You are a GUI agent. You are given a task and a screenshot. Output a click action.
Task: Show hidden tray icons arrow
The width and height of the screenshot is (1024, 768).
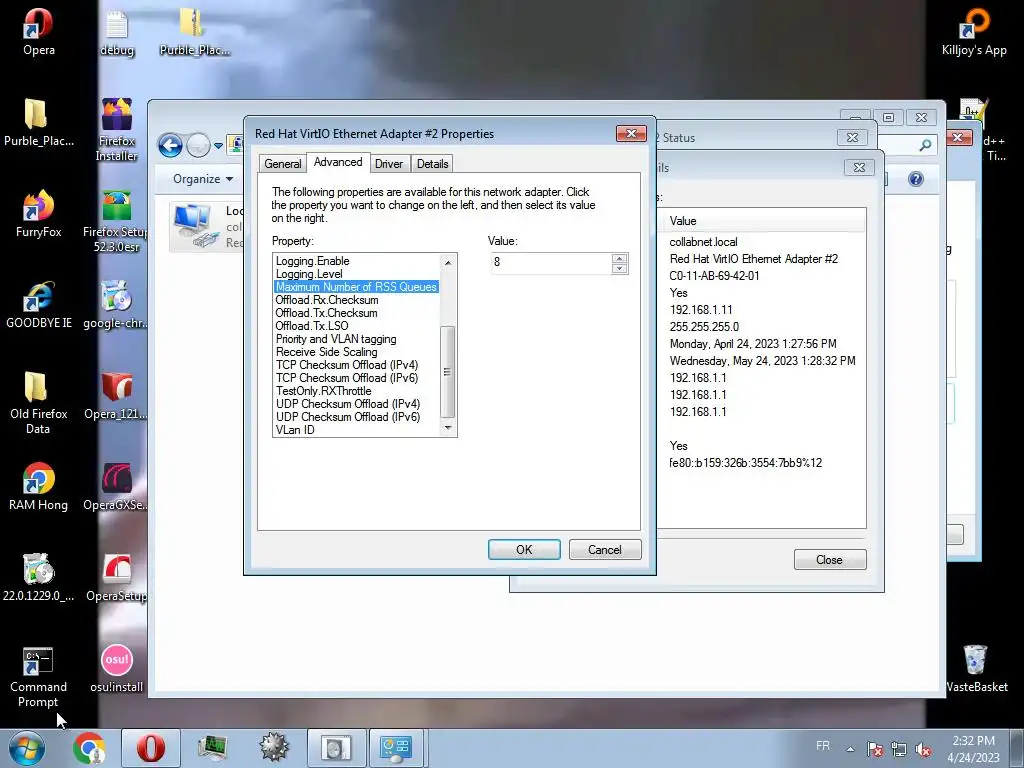click(850, 749)
